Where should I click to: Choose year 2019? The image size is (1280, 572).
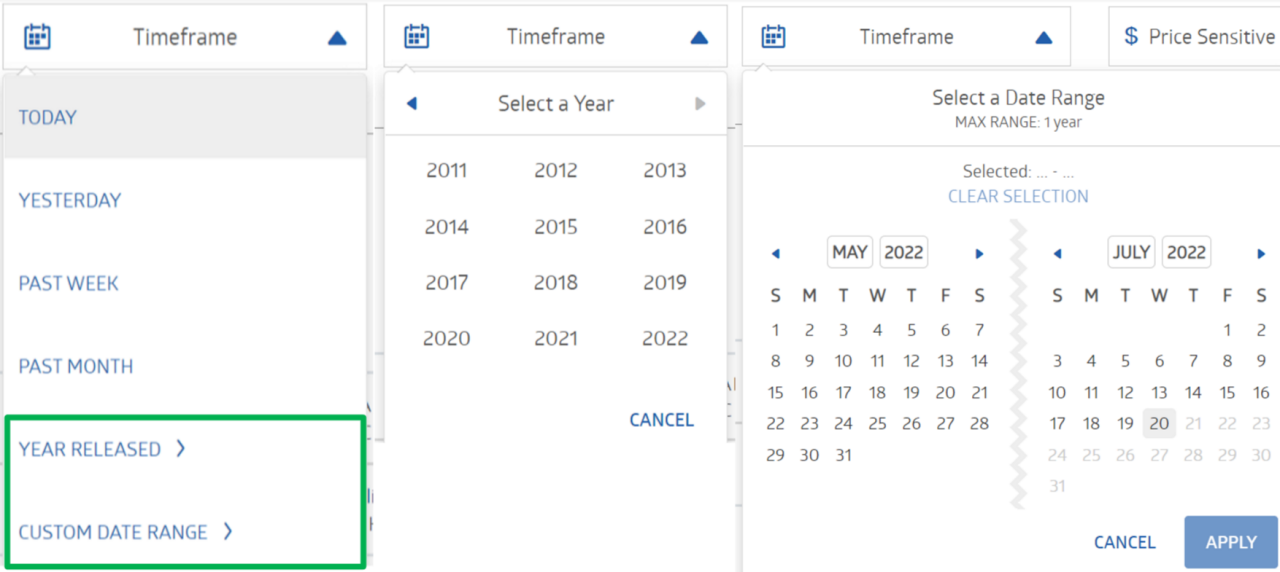point(665,283)
